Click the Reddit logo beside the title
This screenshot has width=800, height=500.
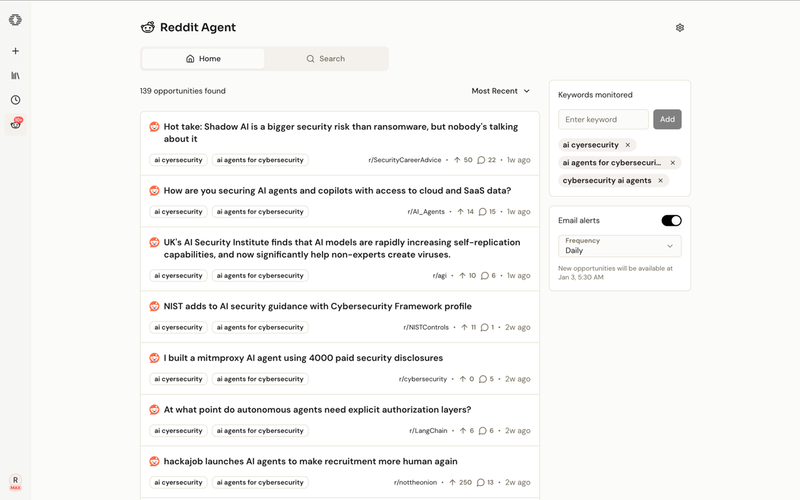pyautogui.click(x=147, y=28)
